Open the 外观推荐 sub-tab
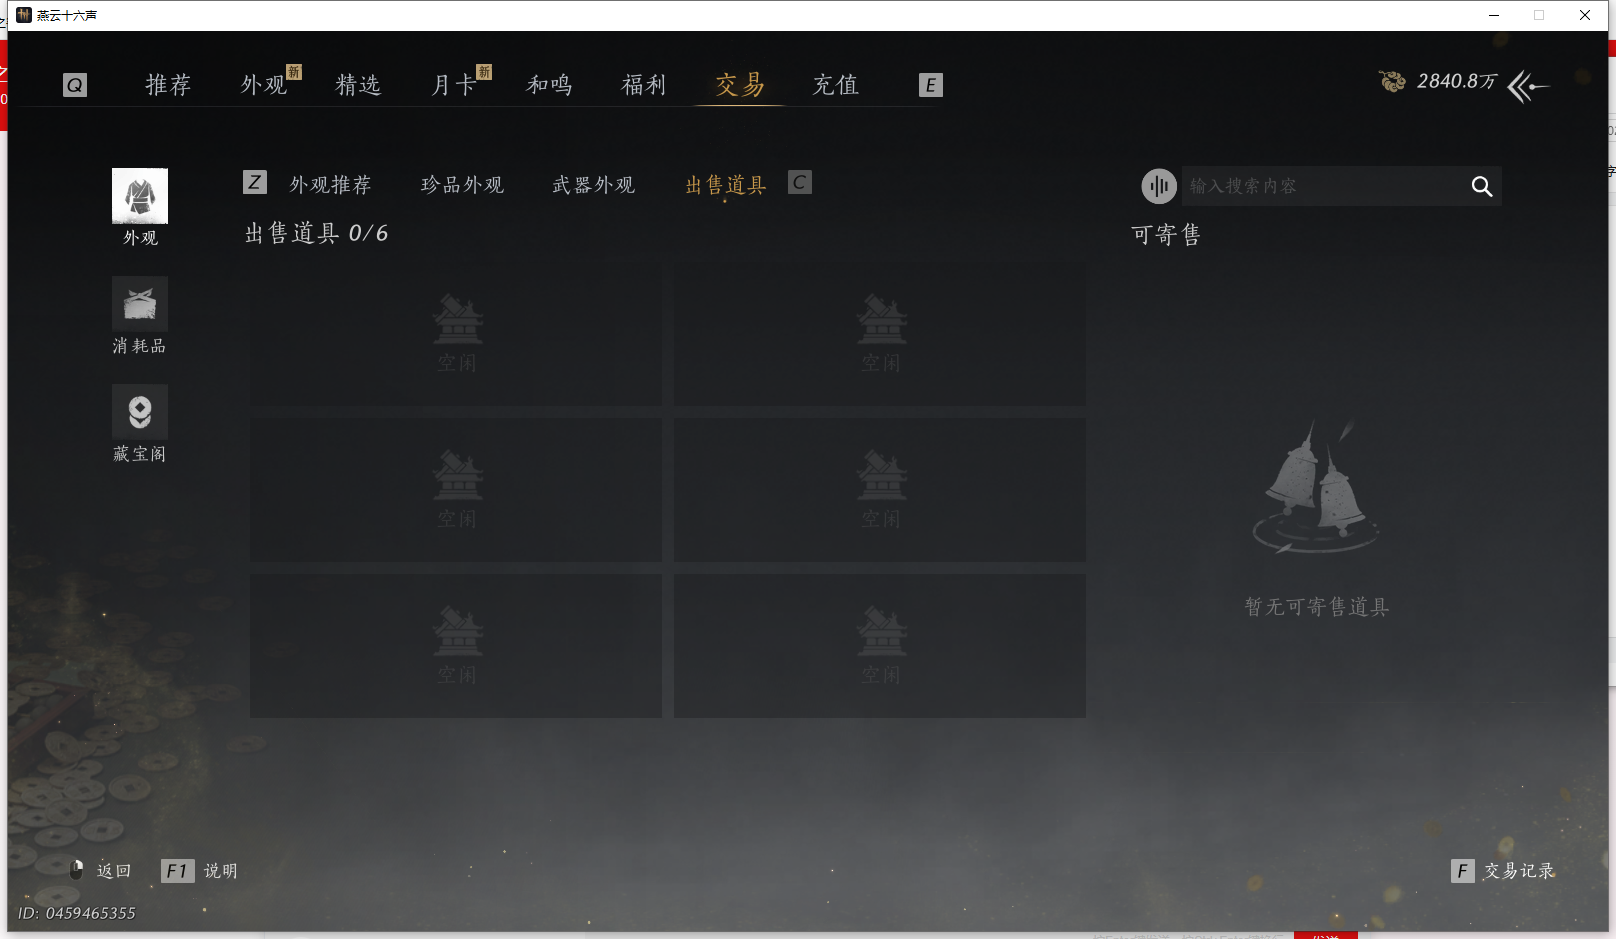Screen dimensions: 1616x939 click(330, 185)
